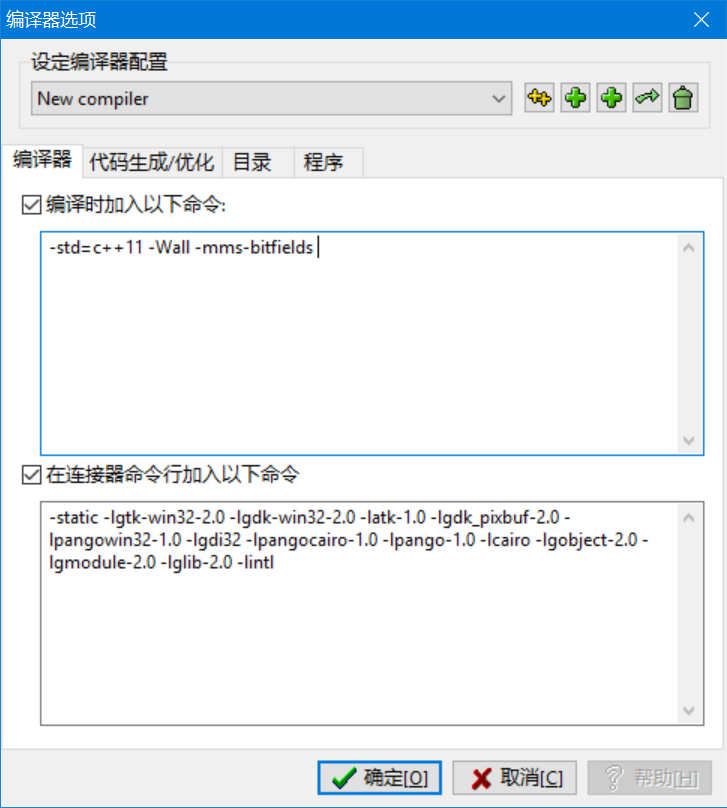Click the green plus beside the rename arrow
The height and width of the screenshot is (808, 727).
(612, 97)
